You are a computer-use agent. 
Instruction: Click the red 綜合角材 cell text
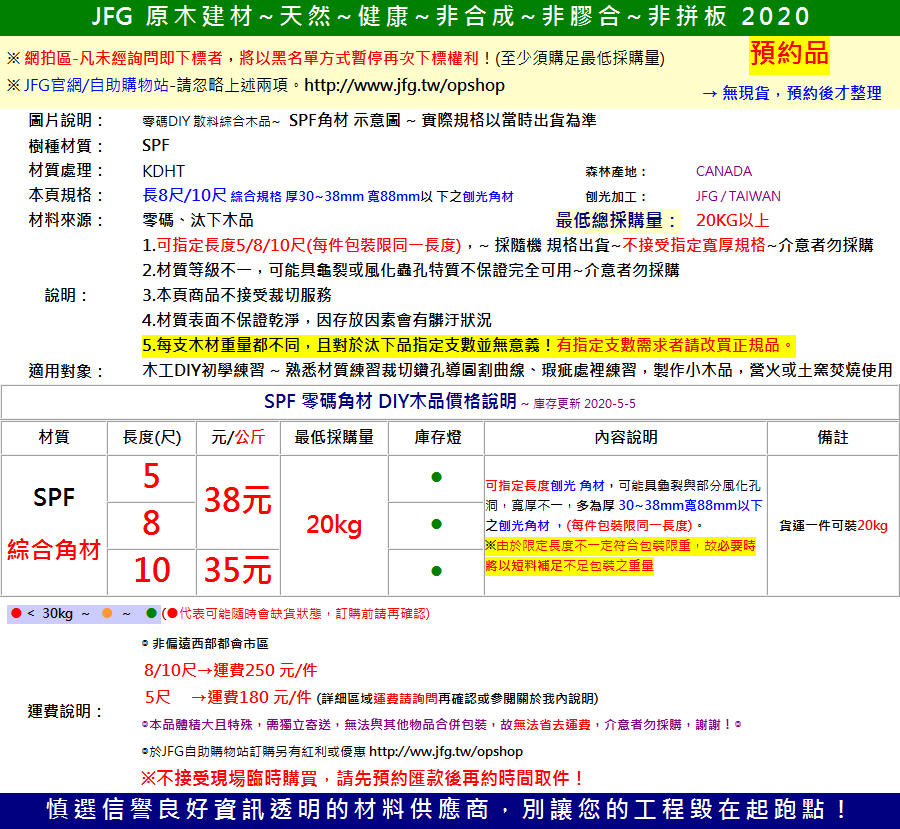point(54,550)
